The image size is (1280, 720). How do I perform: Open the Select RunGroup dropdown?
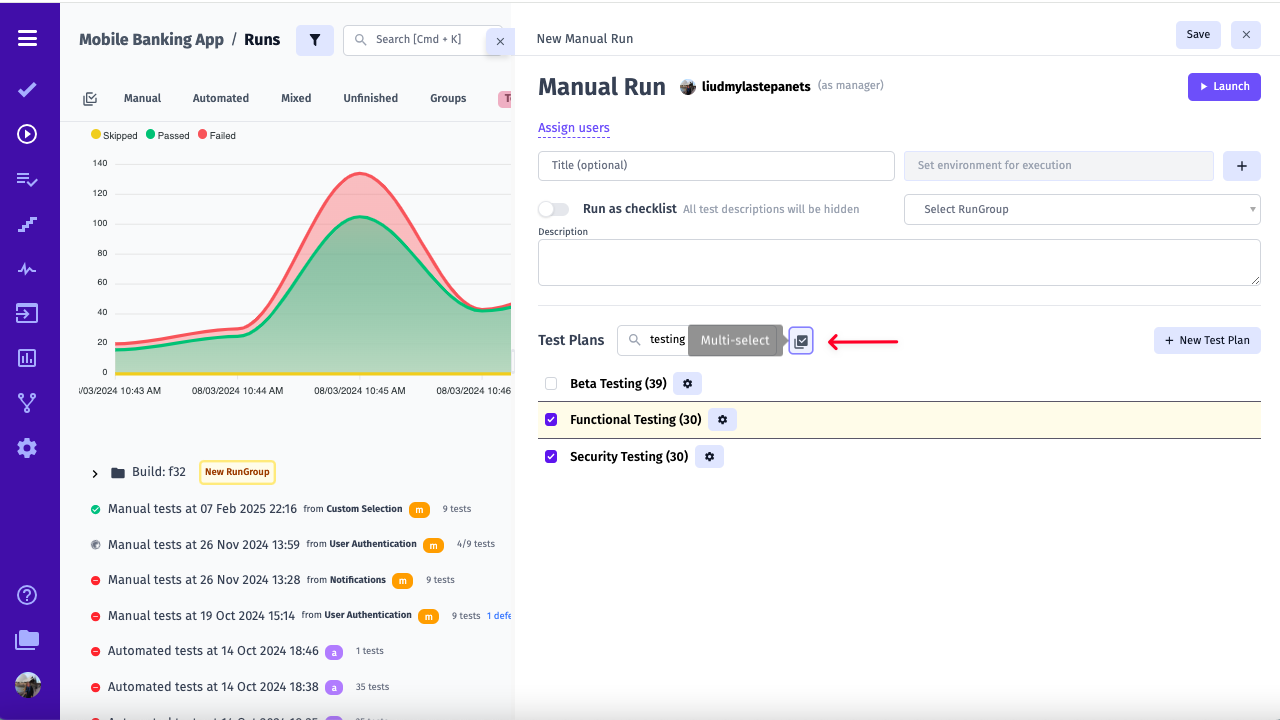click(1081, 209)
